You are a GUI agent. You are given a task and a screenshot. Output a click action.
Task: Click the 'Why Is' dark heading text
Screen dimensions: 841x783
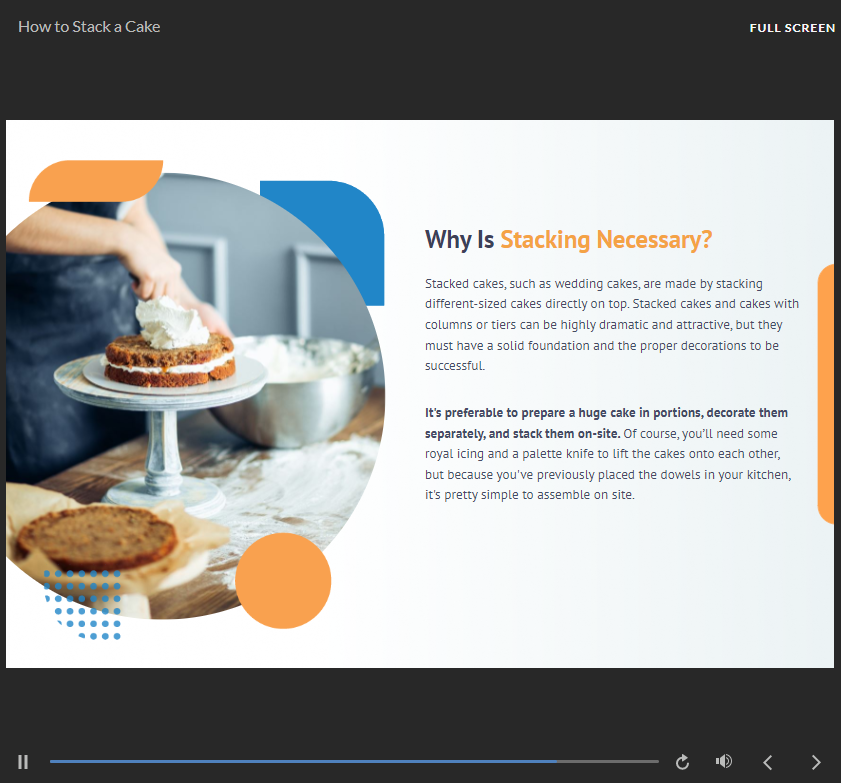tap(459, 240)
